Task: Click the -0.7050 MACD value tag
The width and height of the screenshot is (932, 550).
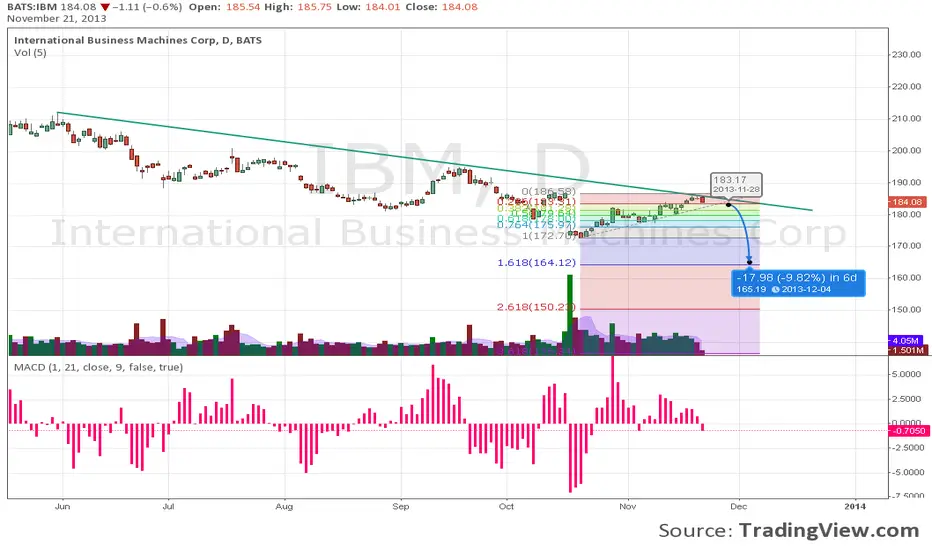Action: point(908,430)
